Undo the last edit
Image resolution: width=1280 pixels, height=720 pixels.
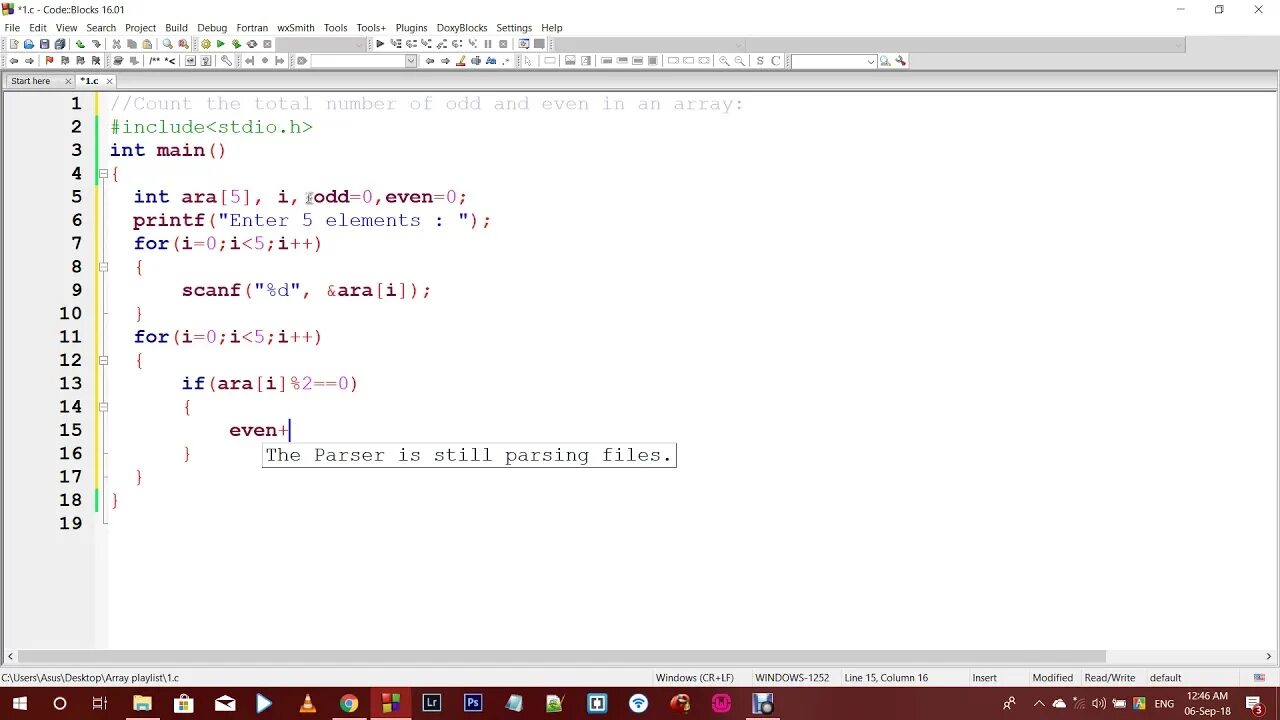tap(80, 44)
